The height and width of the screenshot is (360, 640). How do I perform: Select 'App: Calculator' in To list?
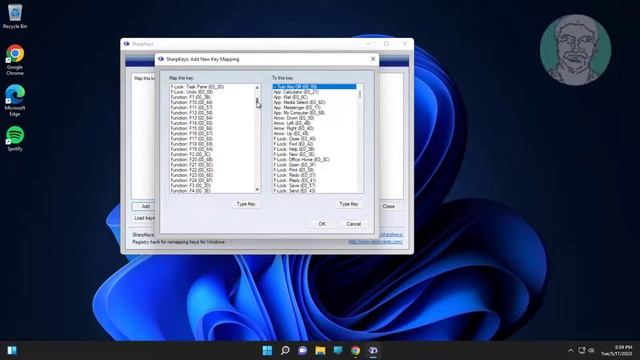296,92
